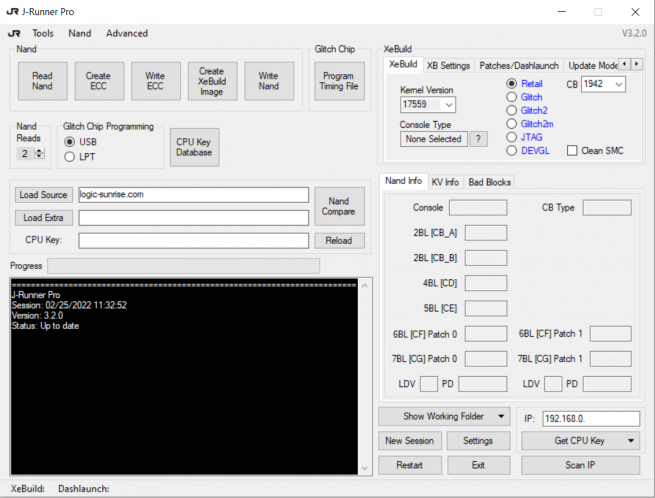
Task: Switch to the KV Info tab
Action: point(445,182)
